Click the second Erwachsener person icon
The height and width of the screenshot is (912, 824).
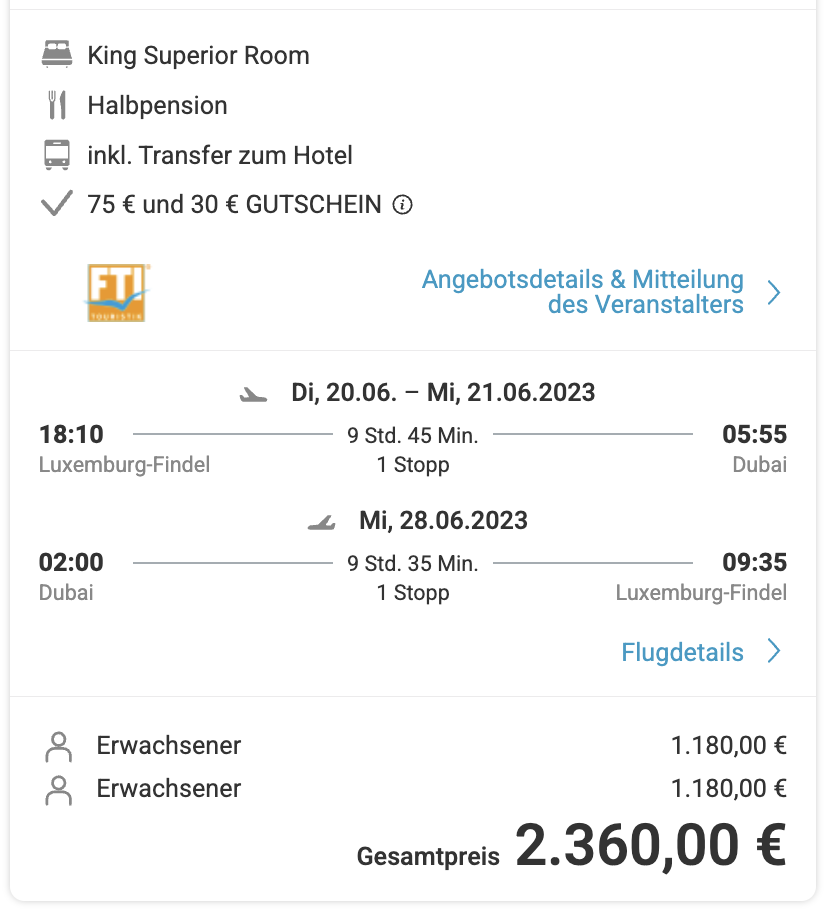[59, 790]
